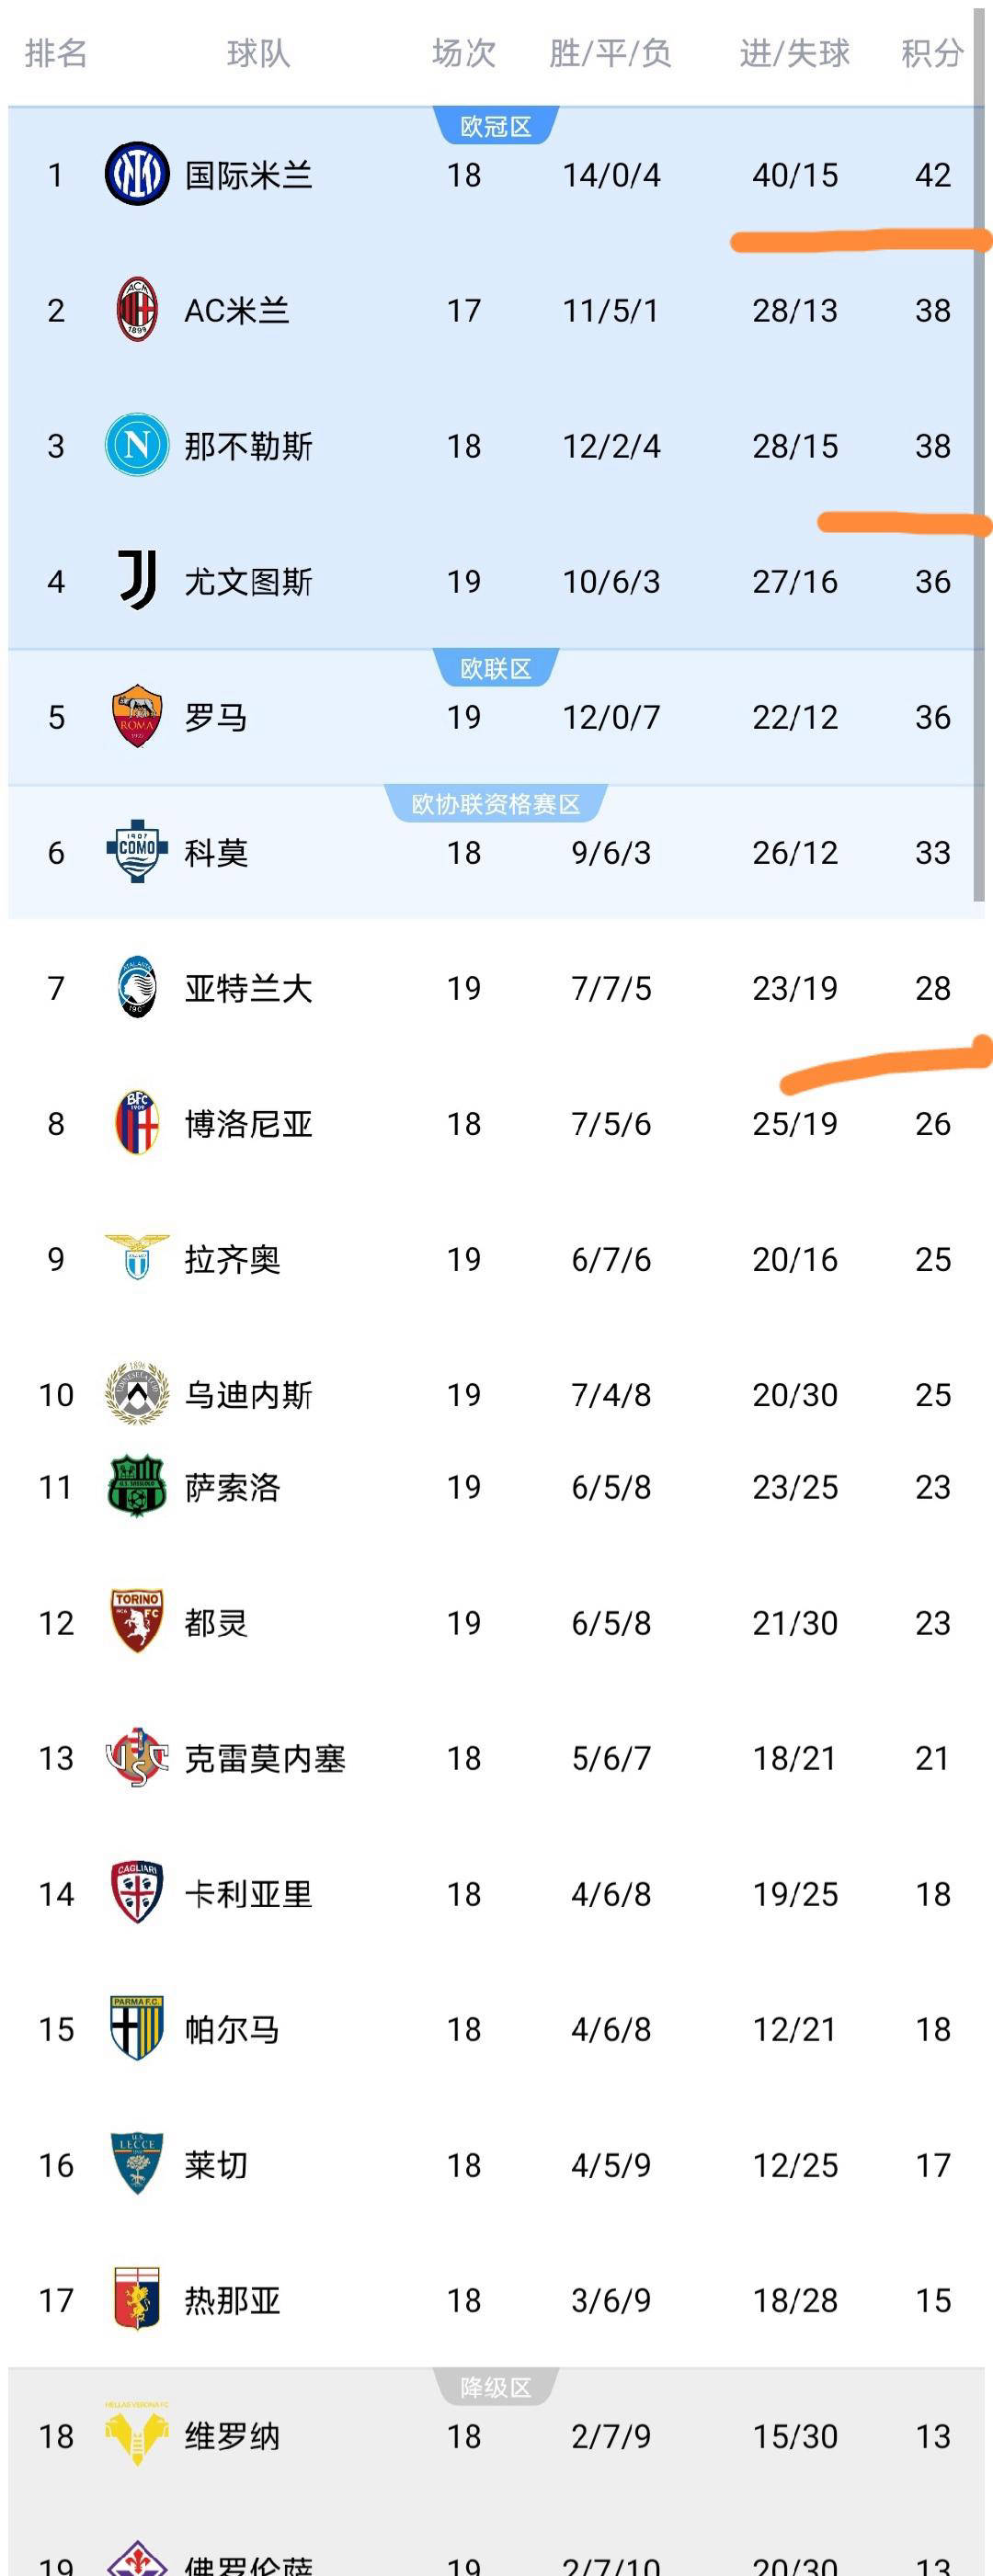Viewport: 993px width, 2576px height.
Task: Click the 场次 column header
Action: click(464, 53)
